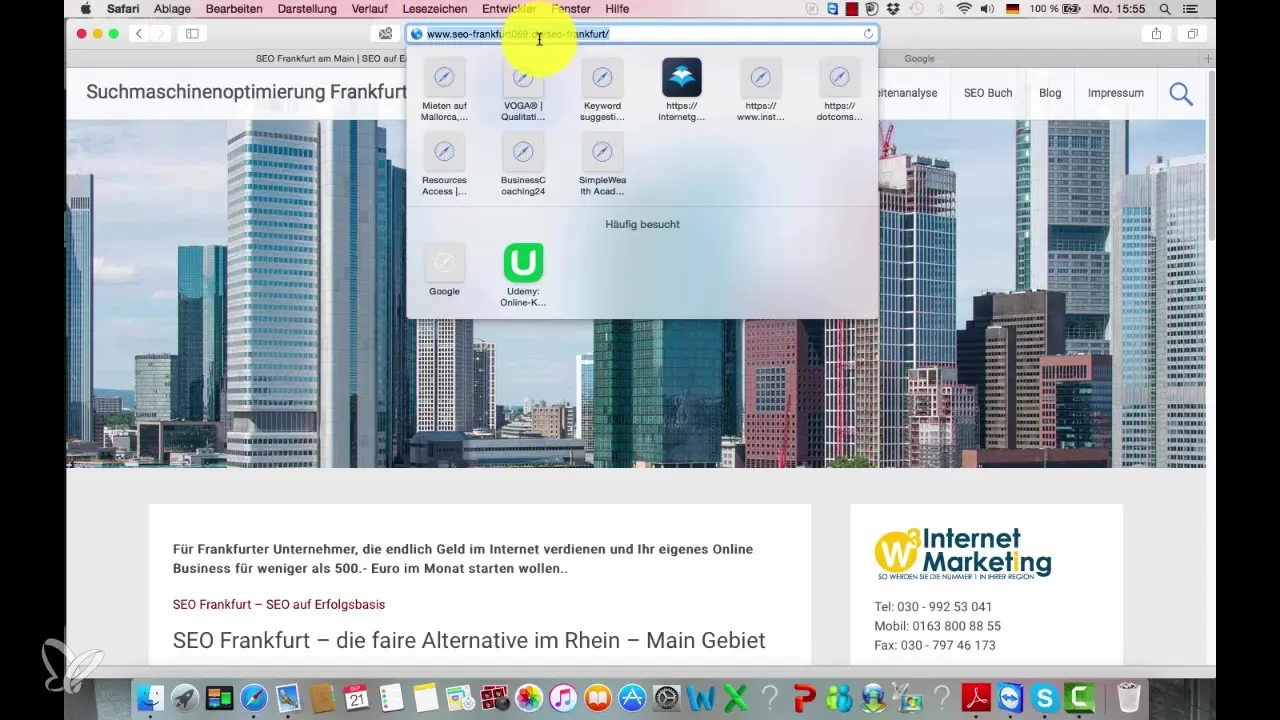Image resolution: width=1280 pixels, height=720 pixels.
Task: Open the Trash in the Dock
Action: pos(1129,697)
